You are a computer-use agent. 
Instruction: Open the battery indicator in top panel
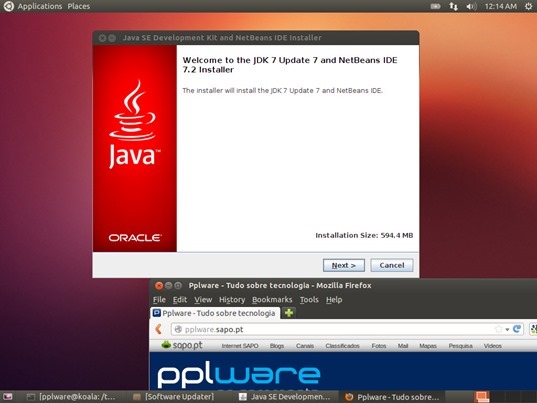(435, 6)
